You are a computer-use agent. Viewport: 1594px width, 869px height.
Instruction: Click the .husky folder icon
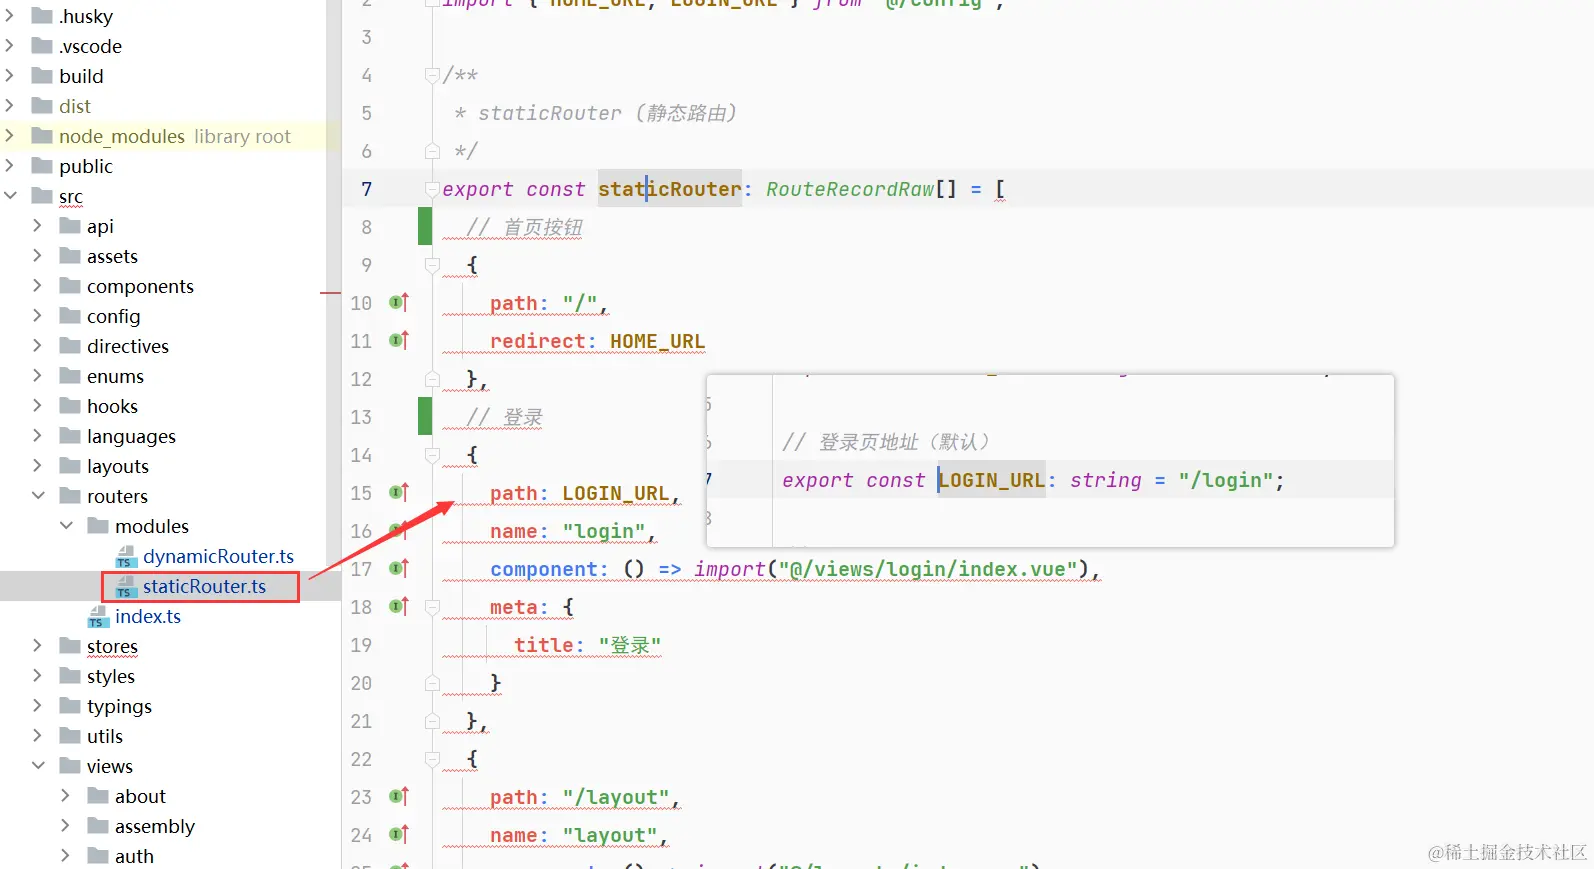click(42, 16)
